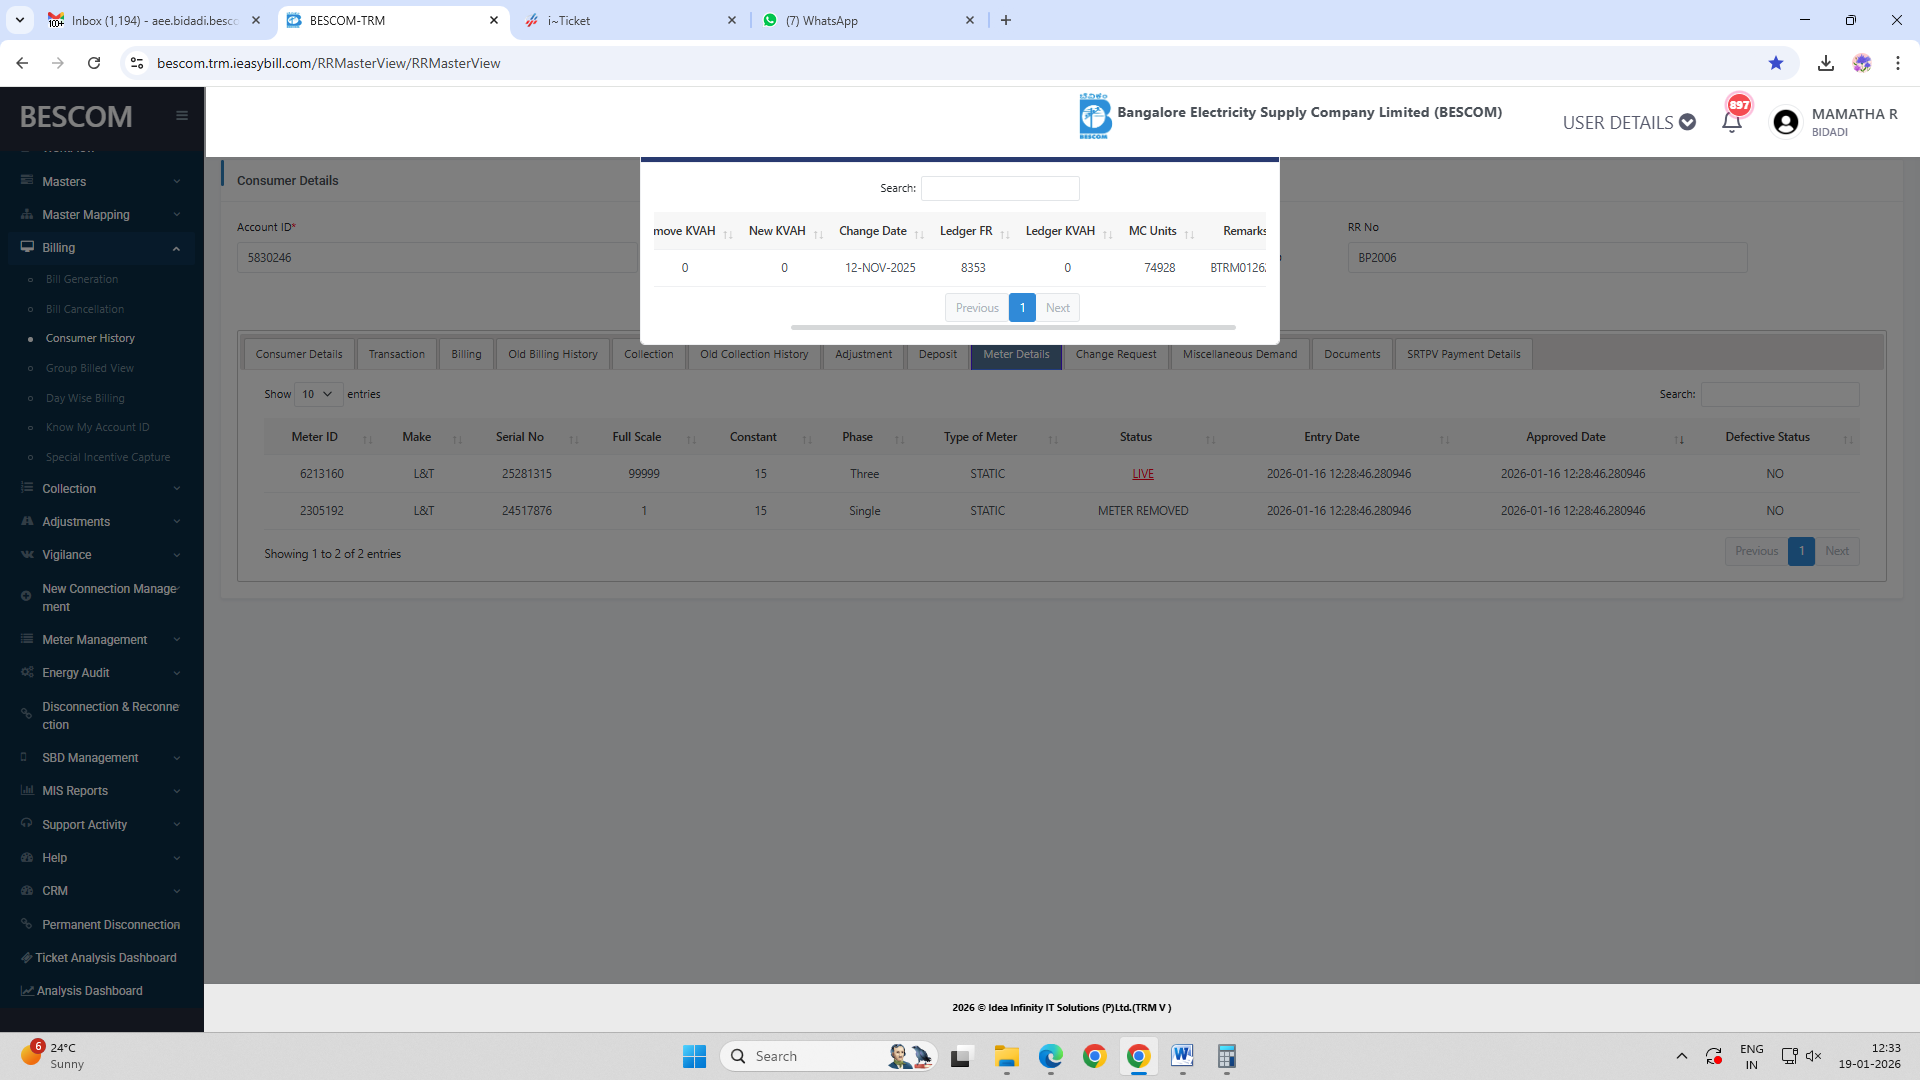Switch to the Change Request tab
The width and height of the screenshot is (1920, 1080).
(x=1115, y=354)
